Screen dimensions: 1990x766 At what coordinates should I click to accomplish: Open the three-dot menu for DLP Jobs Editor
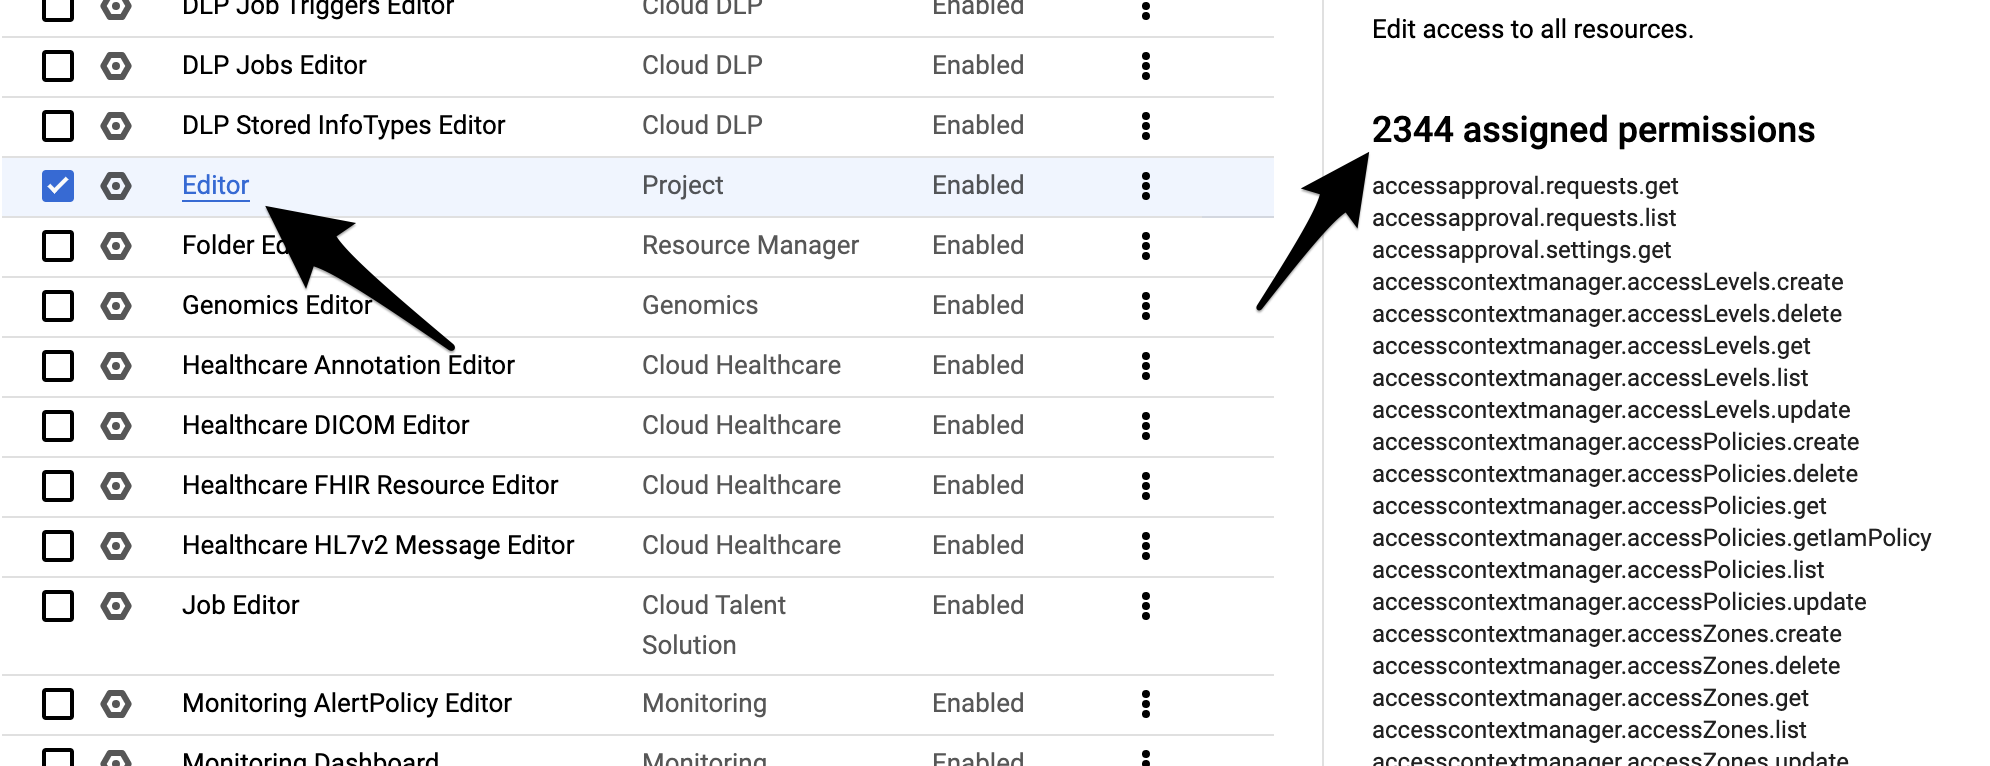coord(1146,66)
